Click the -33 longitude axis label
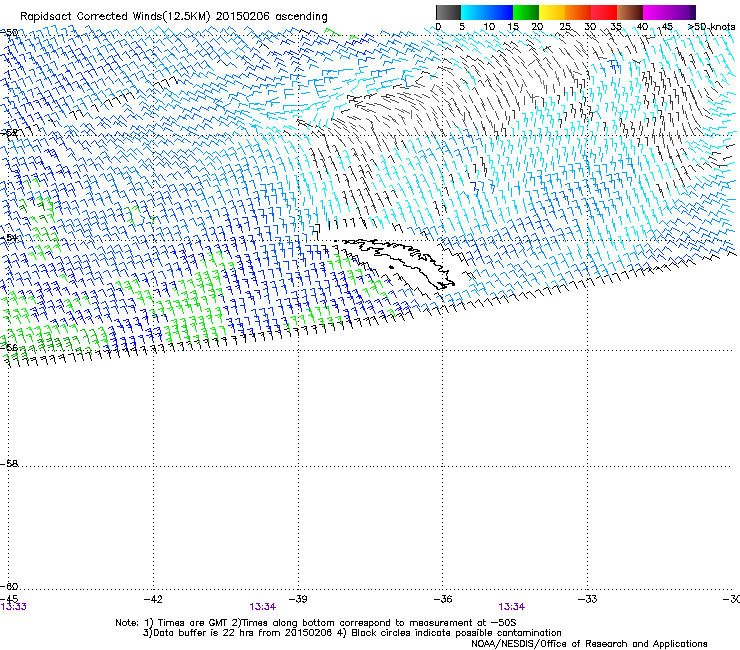The width and height of the screenshot is (740, 650). click(587, 599)
